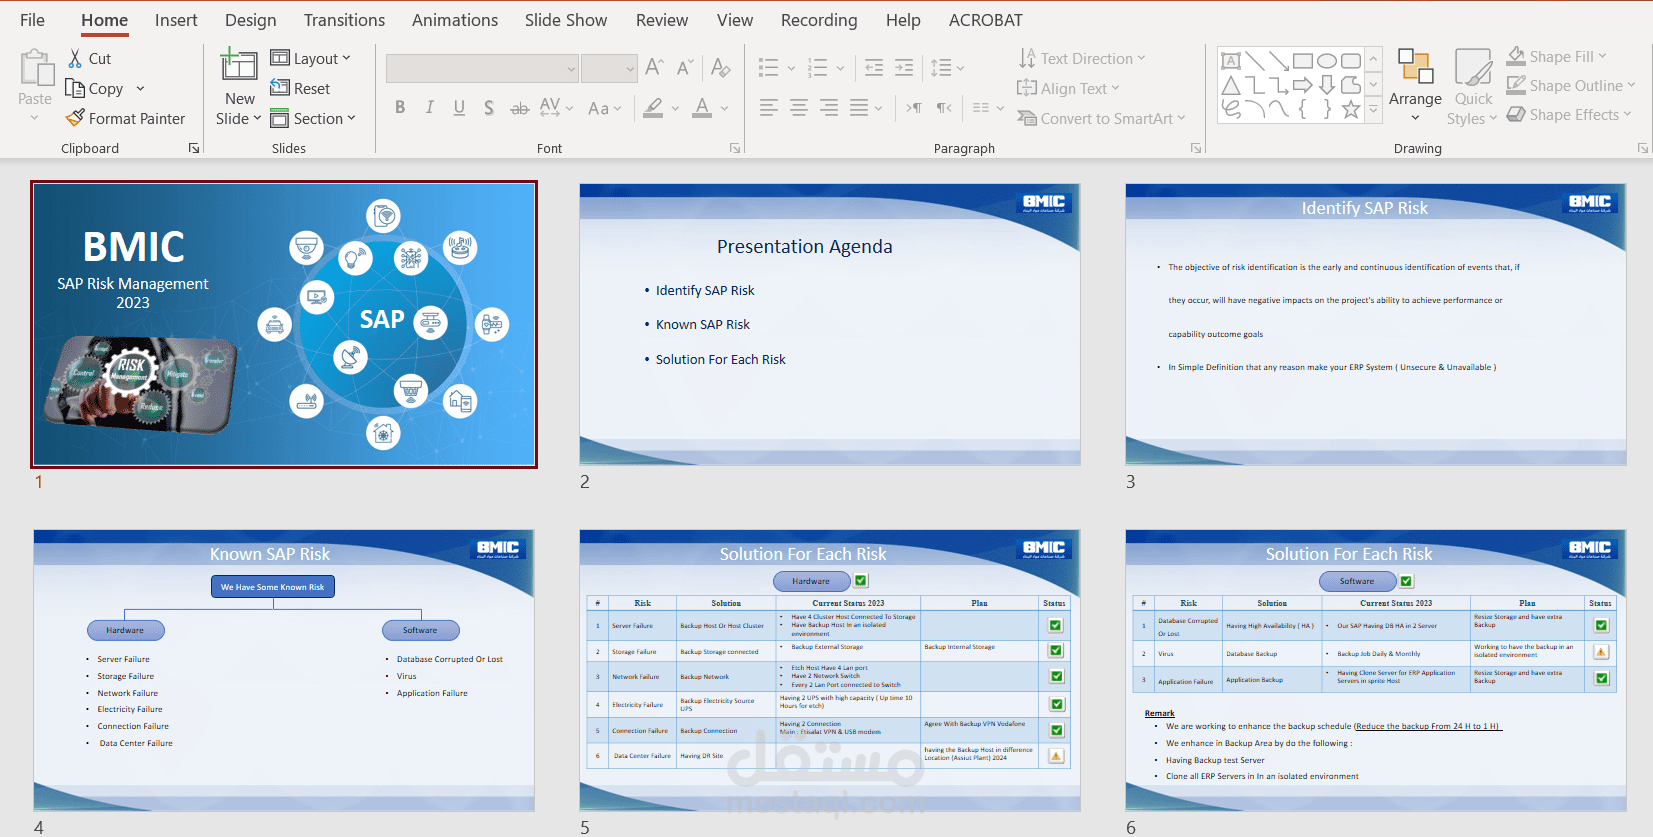Viewport: 1653px width, 837px height.
Task: Toggle Bold formatting
Action: pyautogui.click(x=400, y=108)
